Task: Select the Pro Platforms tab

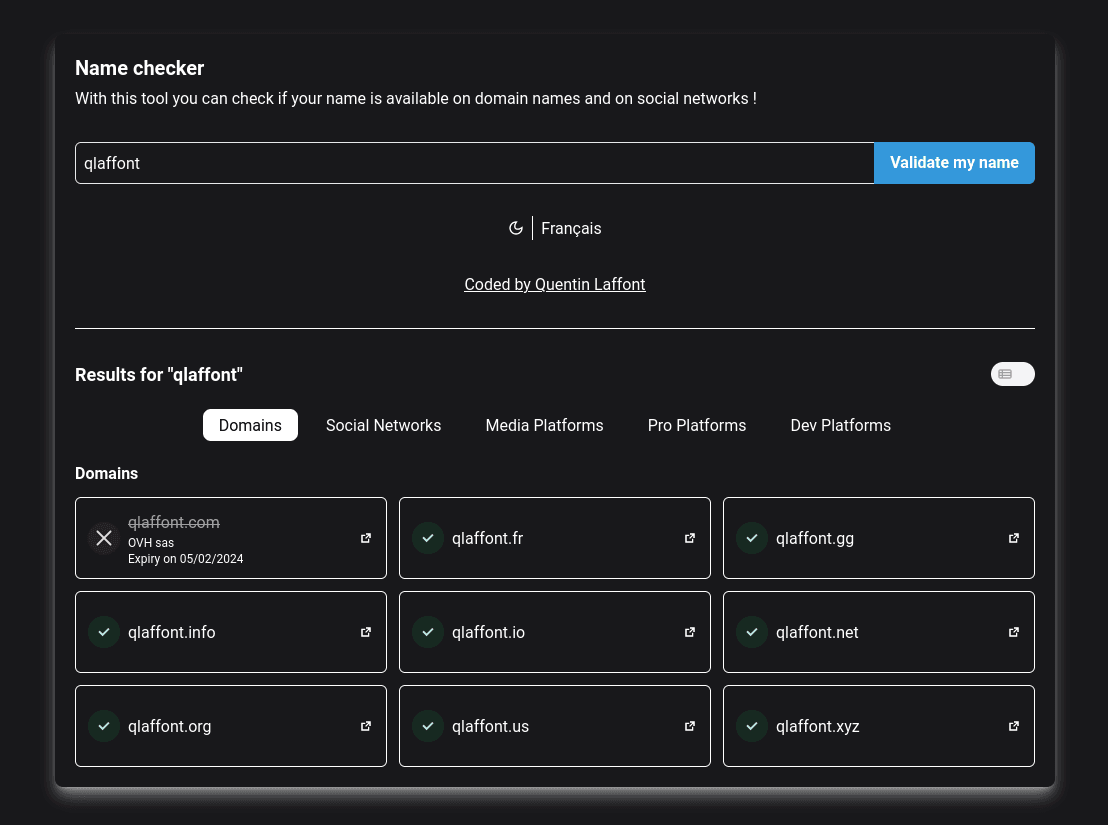Action: (697, 425)
